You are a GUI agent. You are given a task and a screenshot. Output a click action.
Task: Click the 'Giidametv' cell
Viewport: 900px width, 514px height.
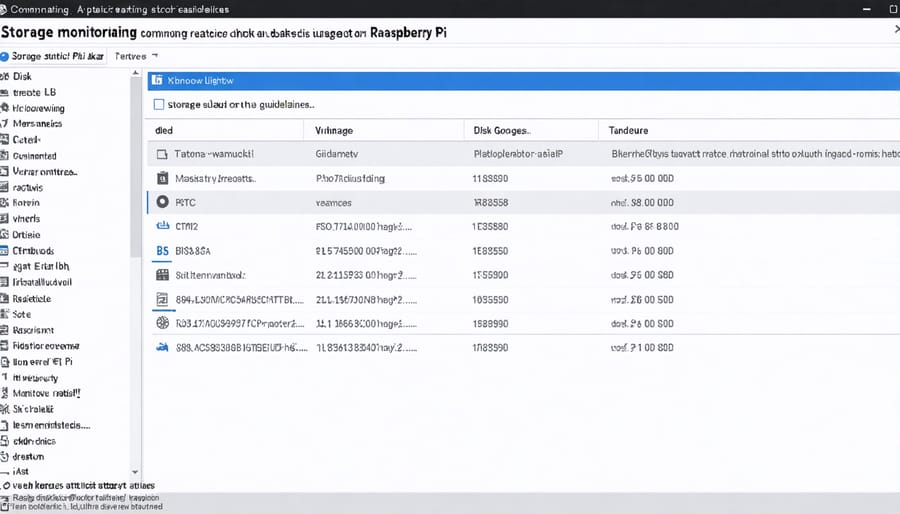336,154
